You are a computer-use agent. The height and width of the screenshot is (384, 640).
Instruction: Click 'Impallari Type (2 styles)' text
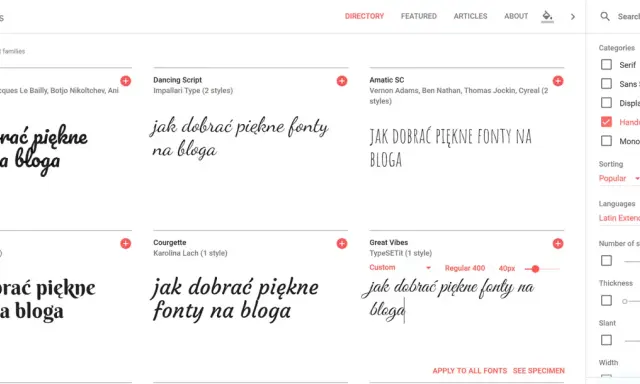193,91
